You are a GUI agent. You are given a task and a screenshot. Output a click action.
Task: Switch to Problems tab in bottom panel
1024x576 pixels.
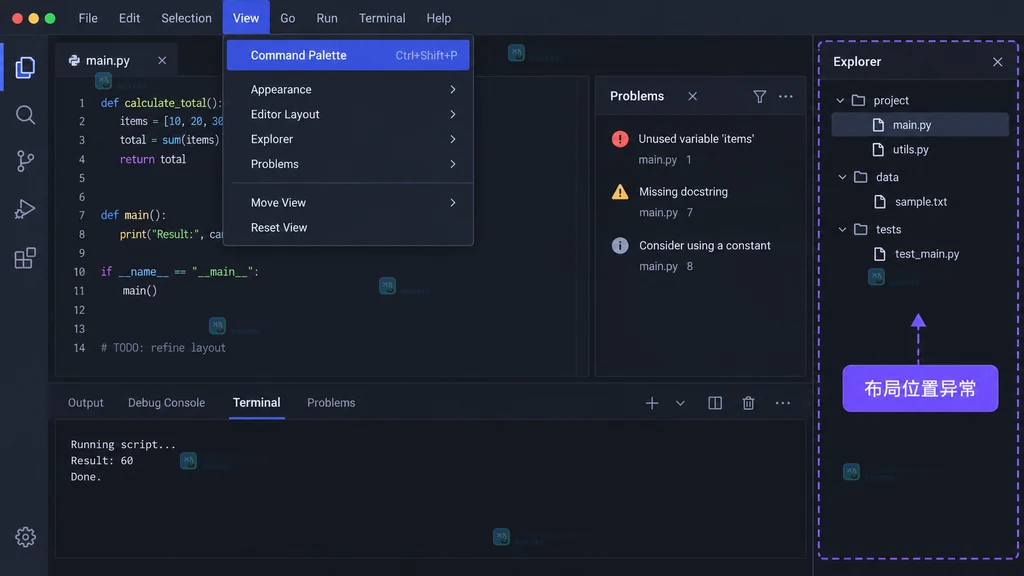tap(331, 403)
